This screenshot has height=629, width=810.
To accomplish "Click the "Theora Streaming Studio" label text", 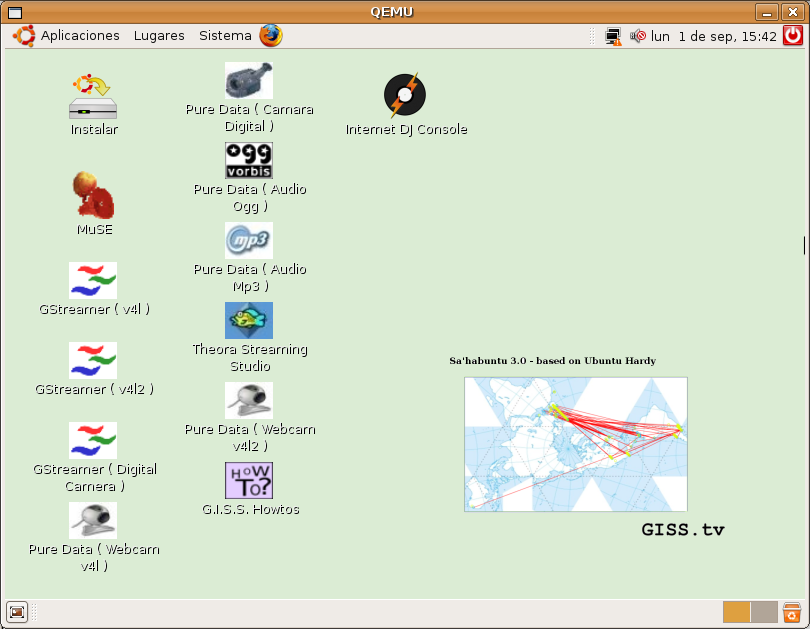I will 250,358.
